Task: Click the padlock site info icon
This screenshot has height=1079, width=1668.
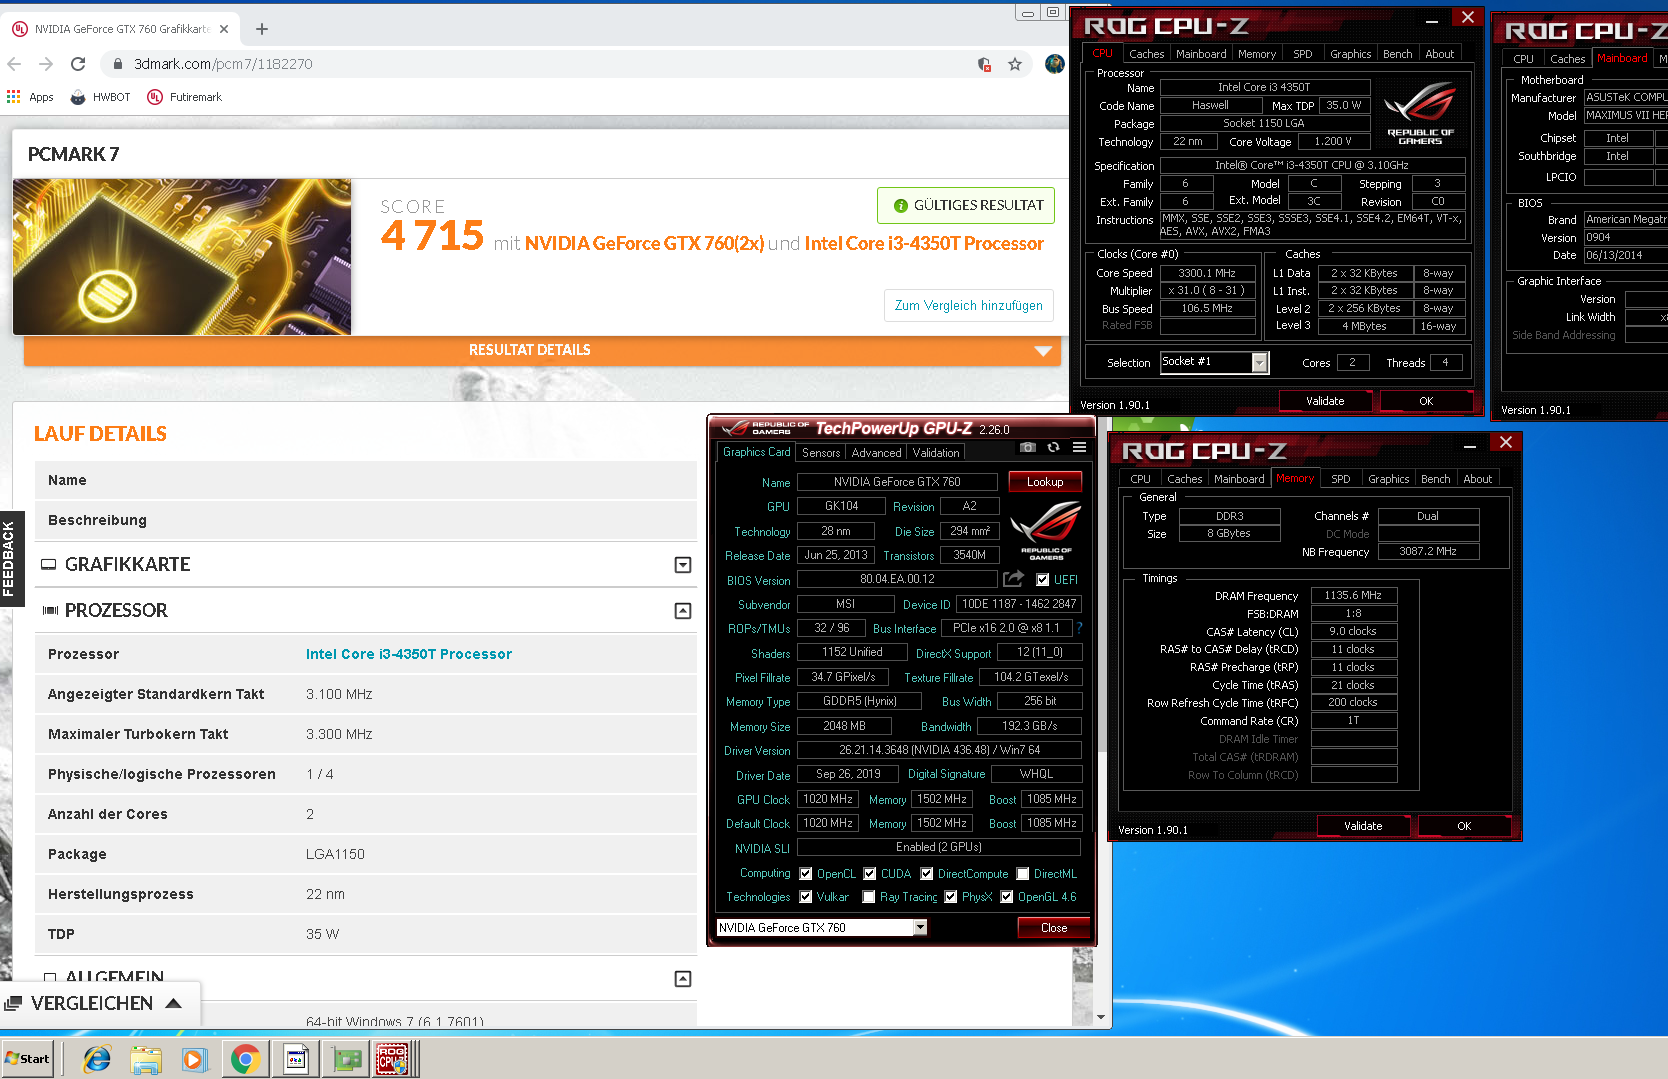Action: tap(117, 64)
